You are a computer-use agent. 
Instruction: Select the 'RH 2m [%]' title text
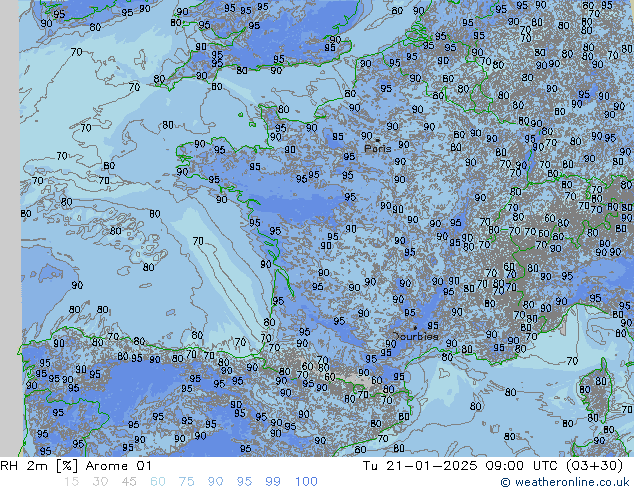coord(39,466)
